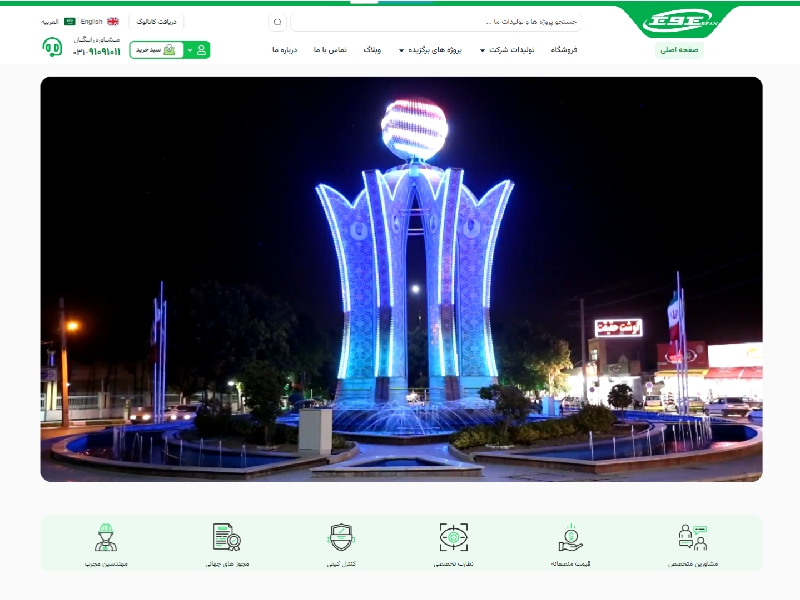Click the قیمت منصفانه label
The width and height of the screenshot is (800, 600).
tap(570, 564)
